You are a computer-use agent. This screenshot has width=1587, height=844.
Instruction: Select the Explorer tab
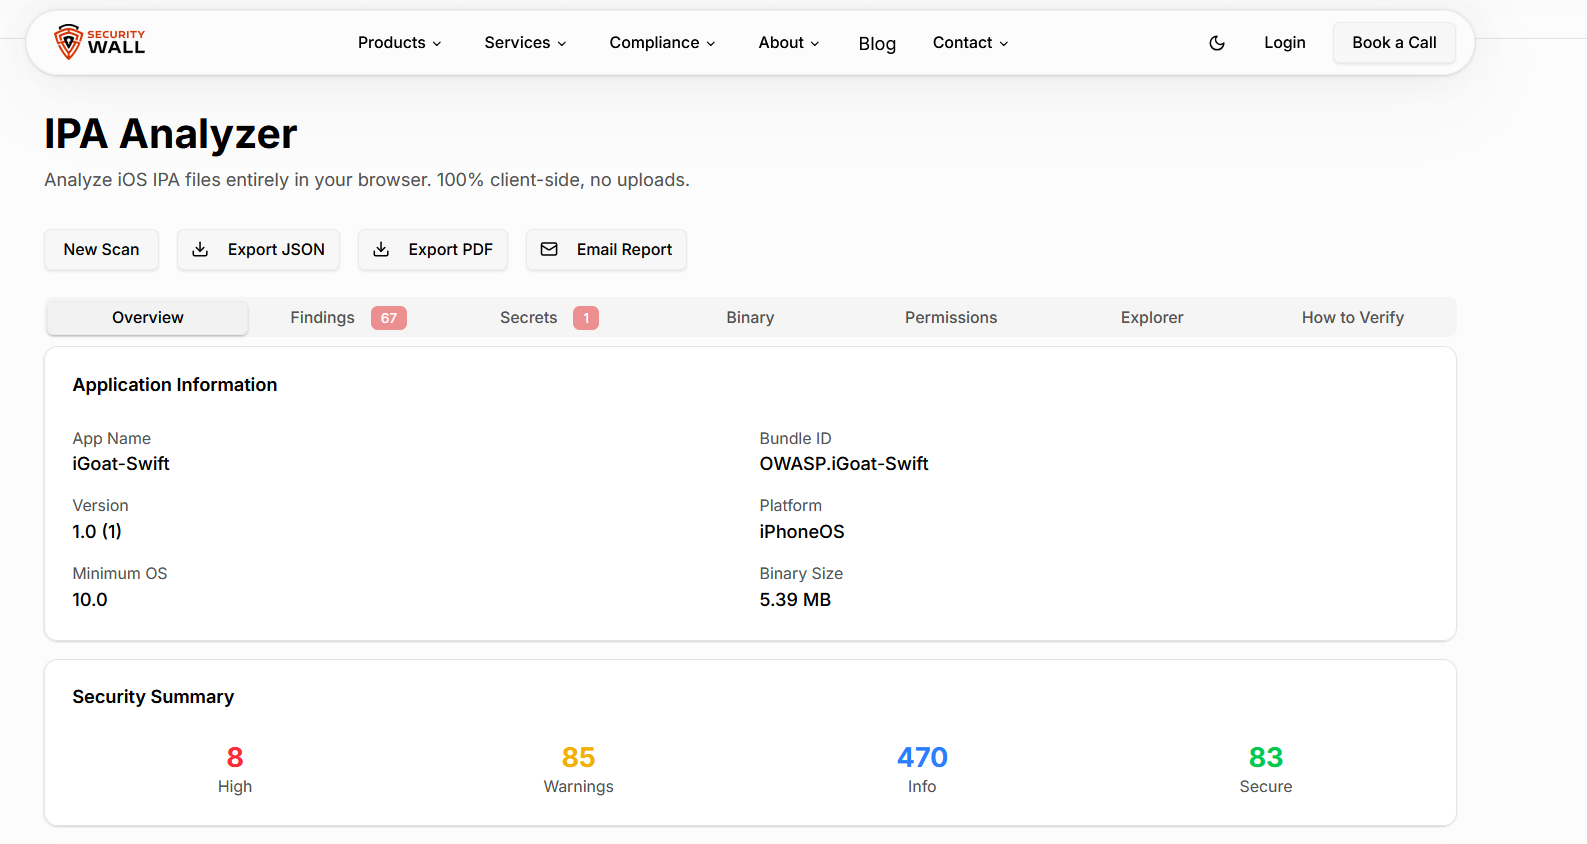pos(1152,318)
